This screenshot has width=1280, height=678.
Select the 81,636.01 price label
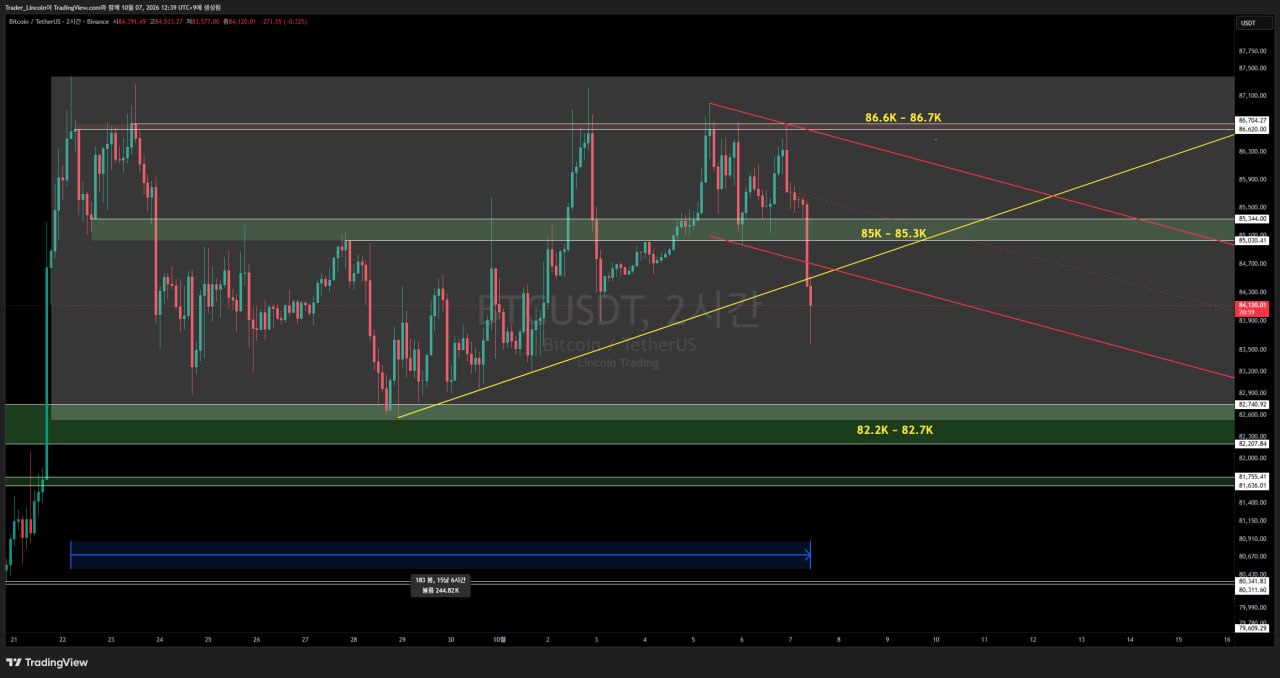1252,486
